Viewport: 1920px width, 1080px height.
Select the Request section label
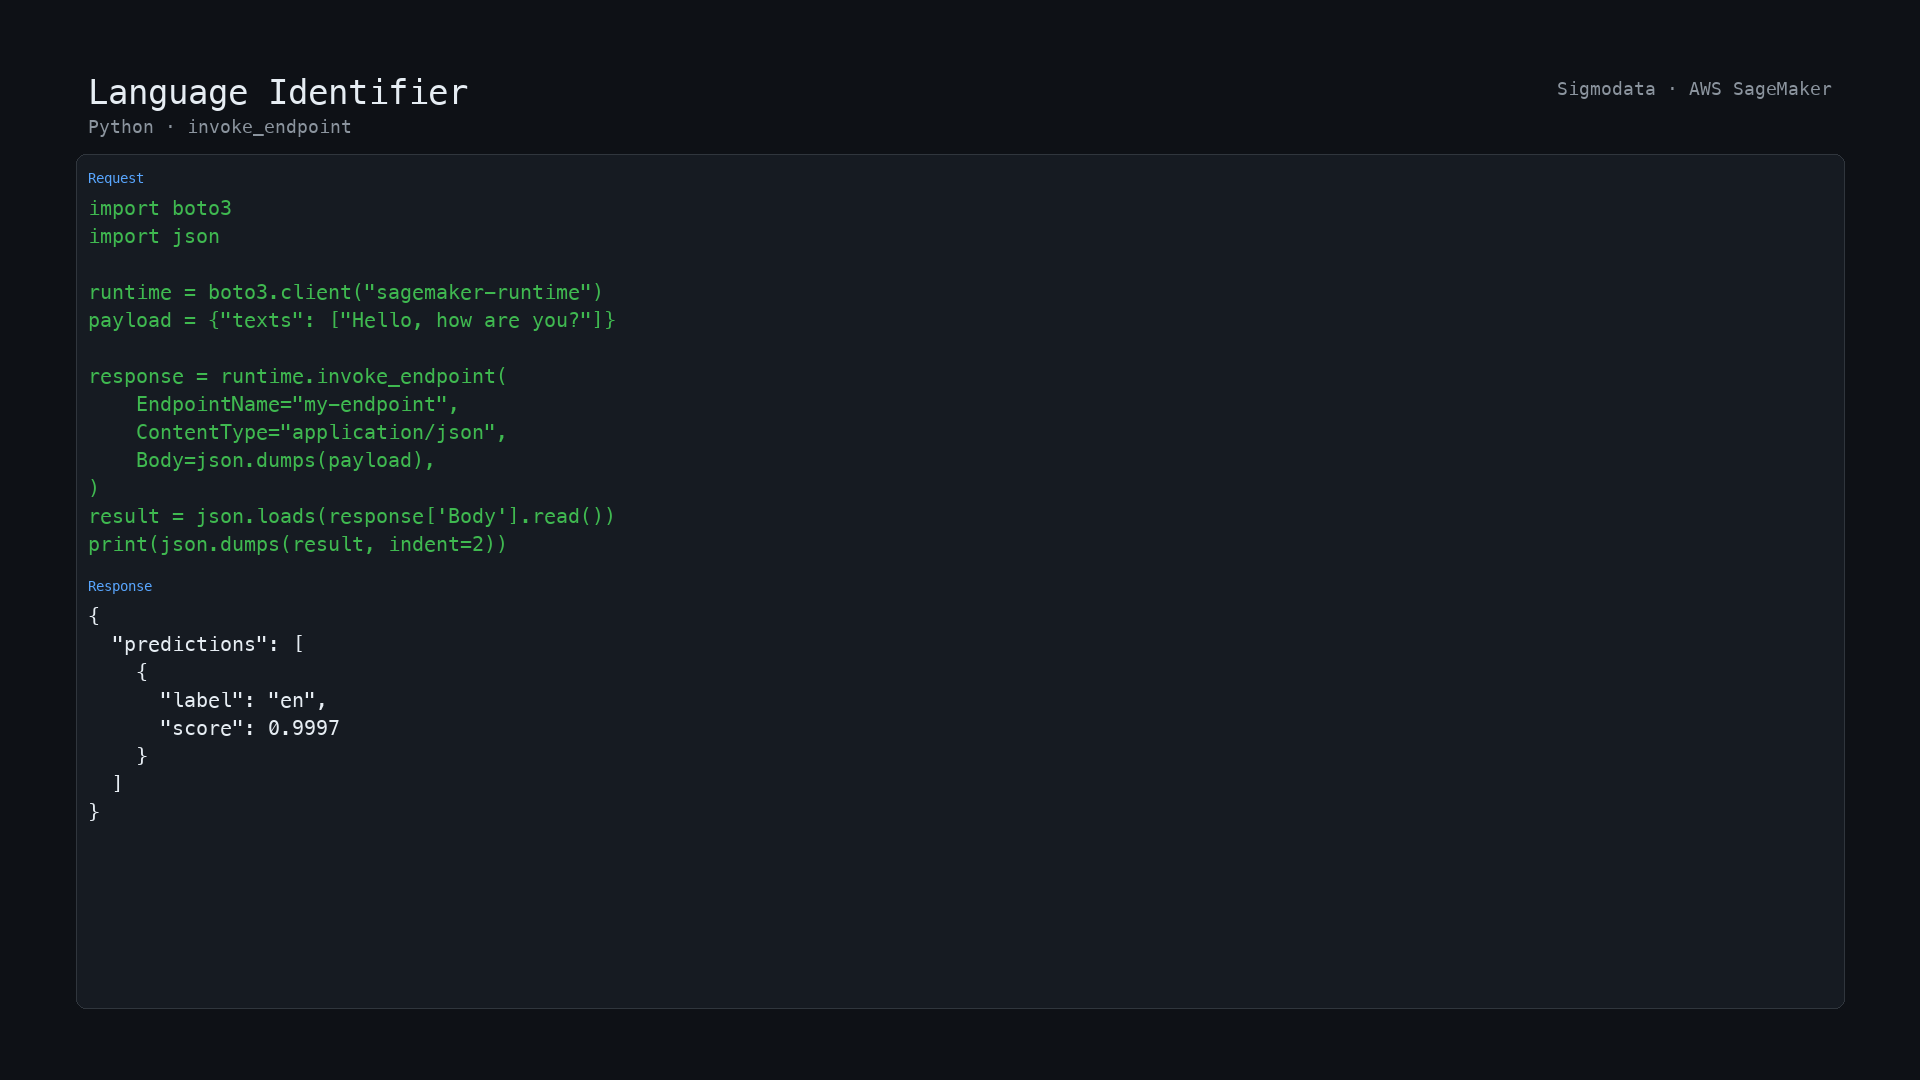click(116, 178)
